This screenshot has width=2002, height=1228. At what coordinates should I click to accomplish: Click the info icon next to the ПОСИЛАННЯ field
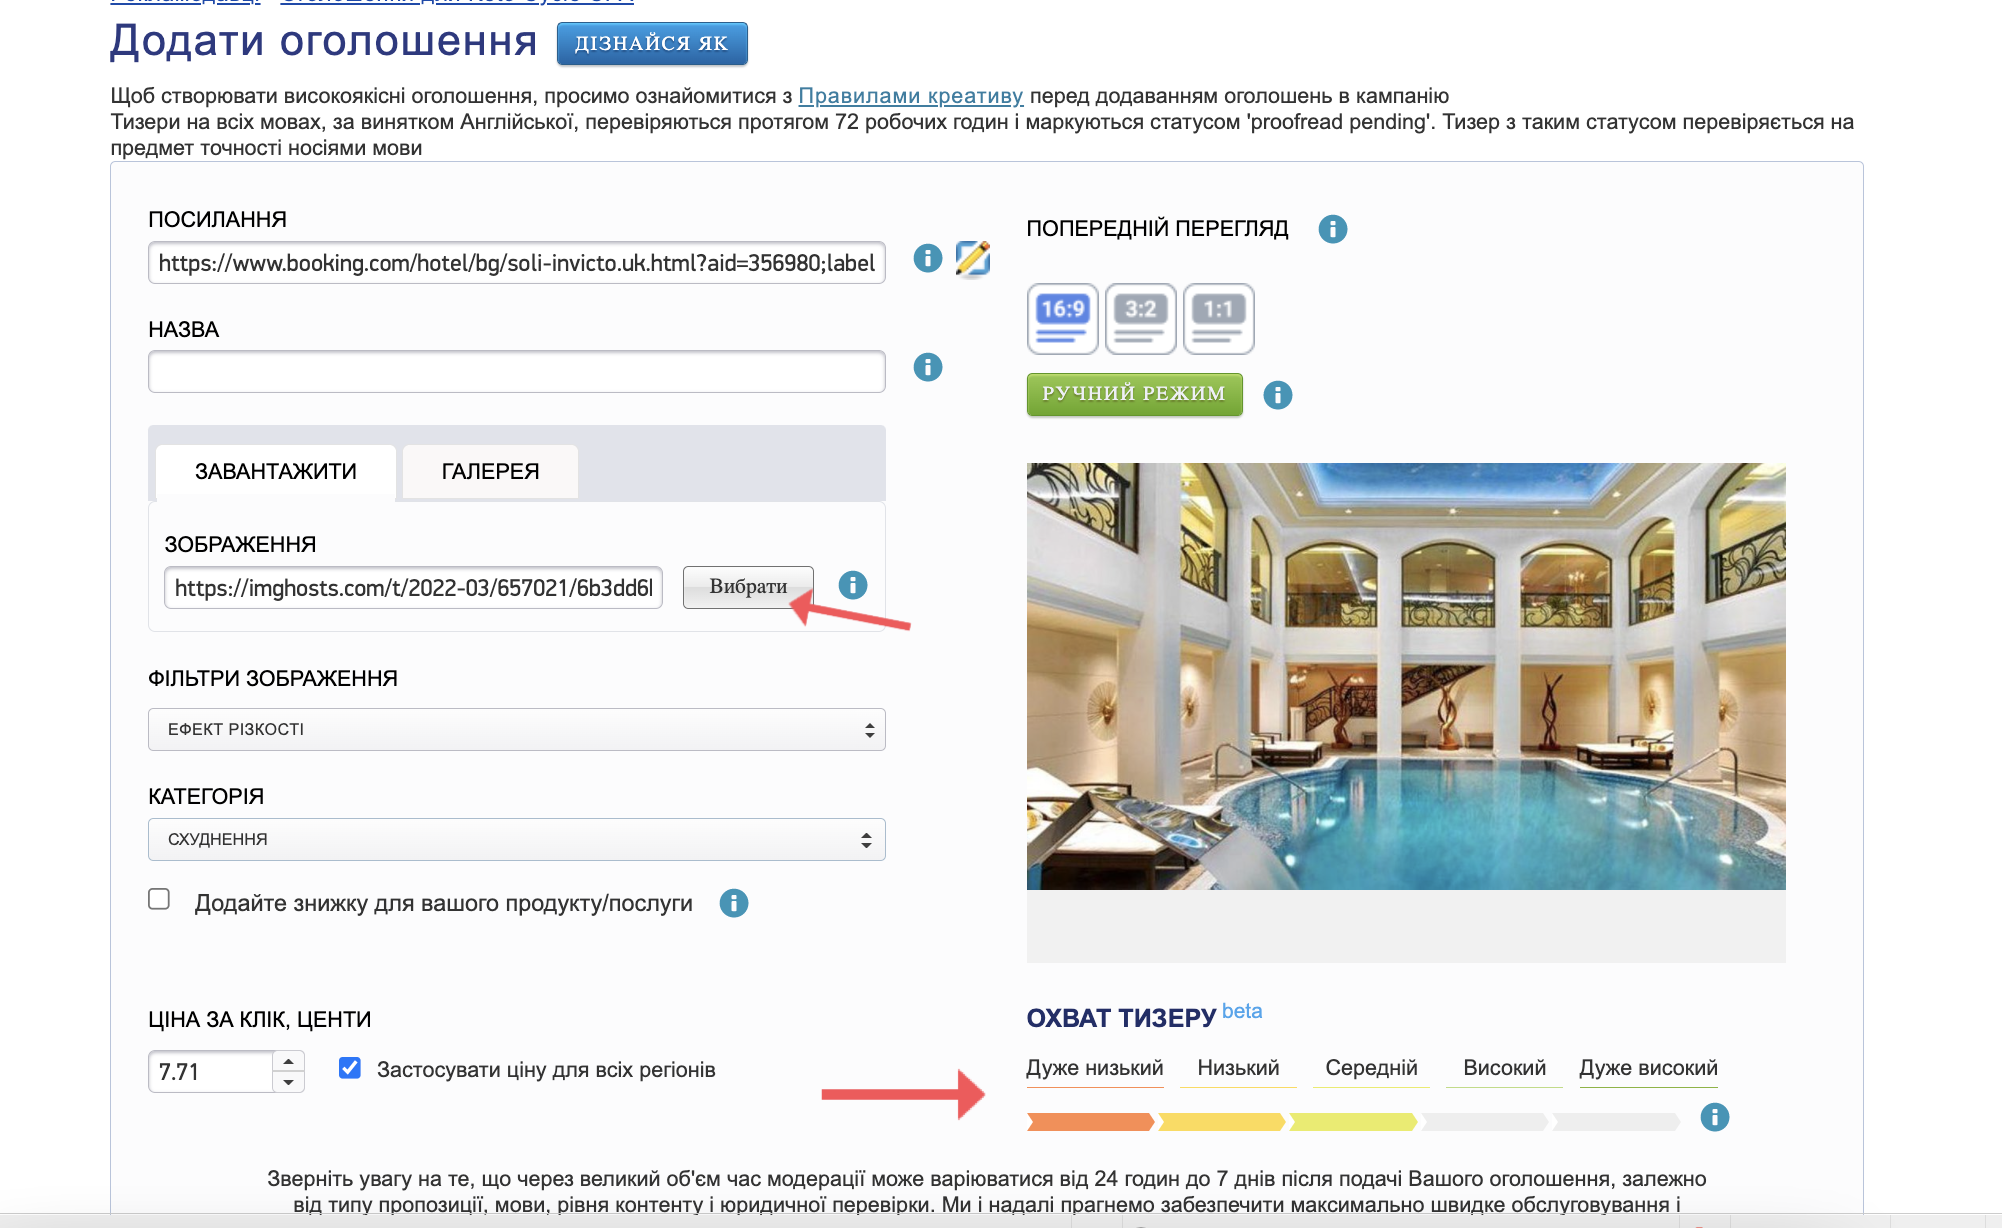[928, 259]
